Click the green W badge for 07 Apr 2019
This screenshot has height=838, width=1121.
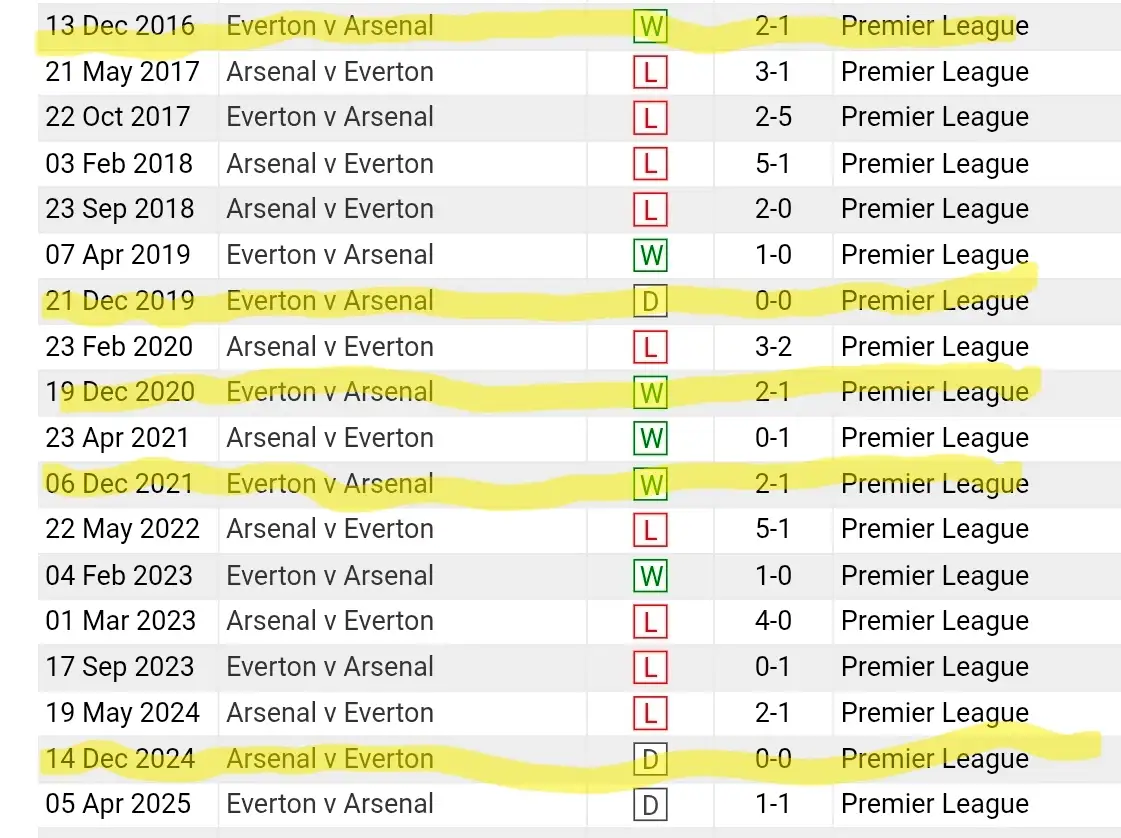pos(650,255)
